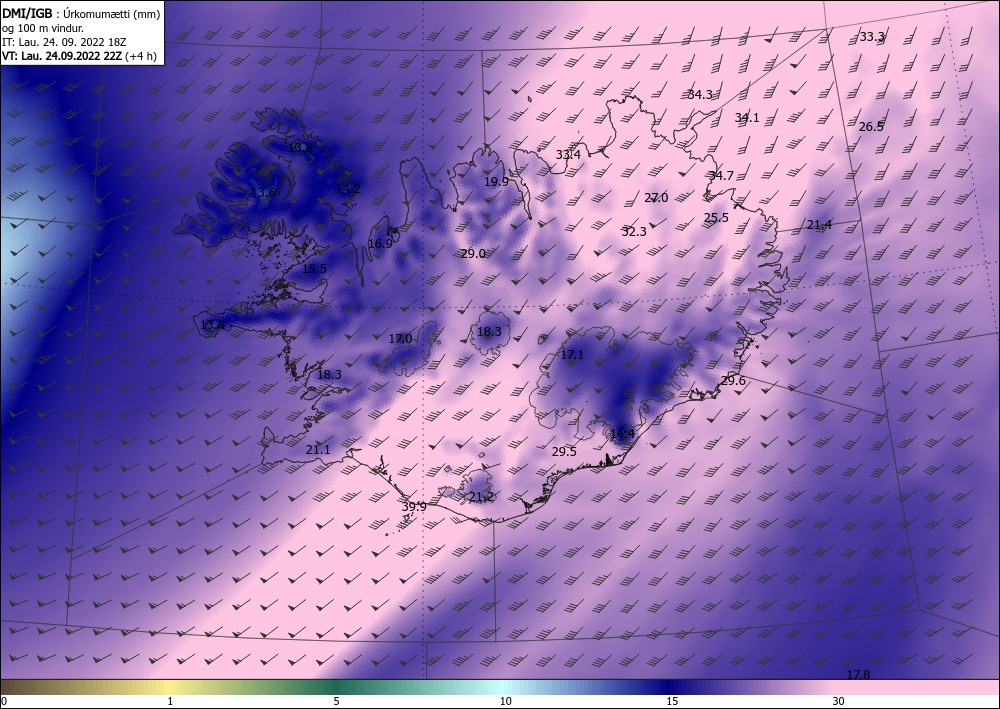The width and height of the screenshot is (1000, 709).
Task: Click the value 27.0
Action: 656,198
